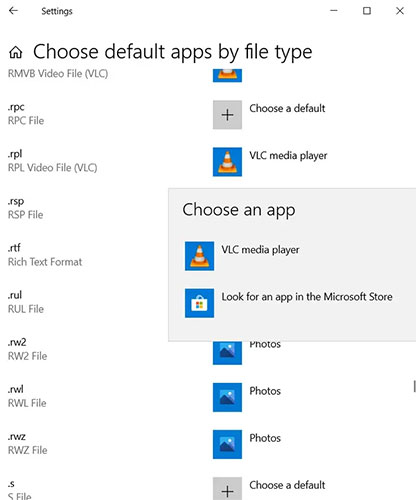Click the .rul extension text
This screenshot has height=500, width=416.
coord(15,295)
